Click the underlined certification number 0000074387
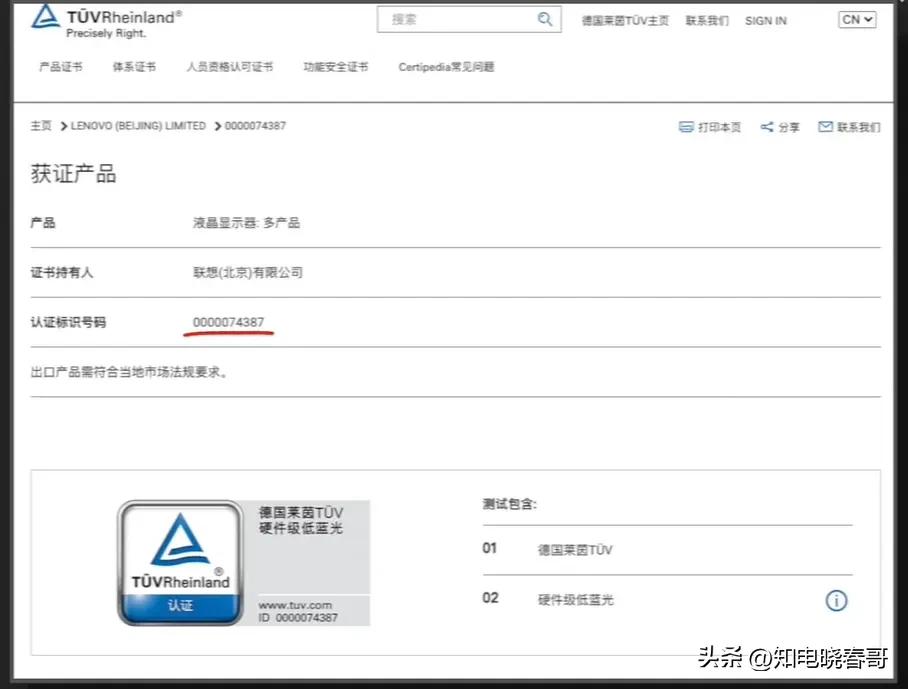Screen dimensions: 908x689 227,322
